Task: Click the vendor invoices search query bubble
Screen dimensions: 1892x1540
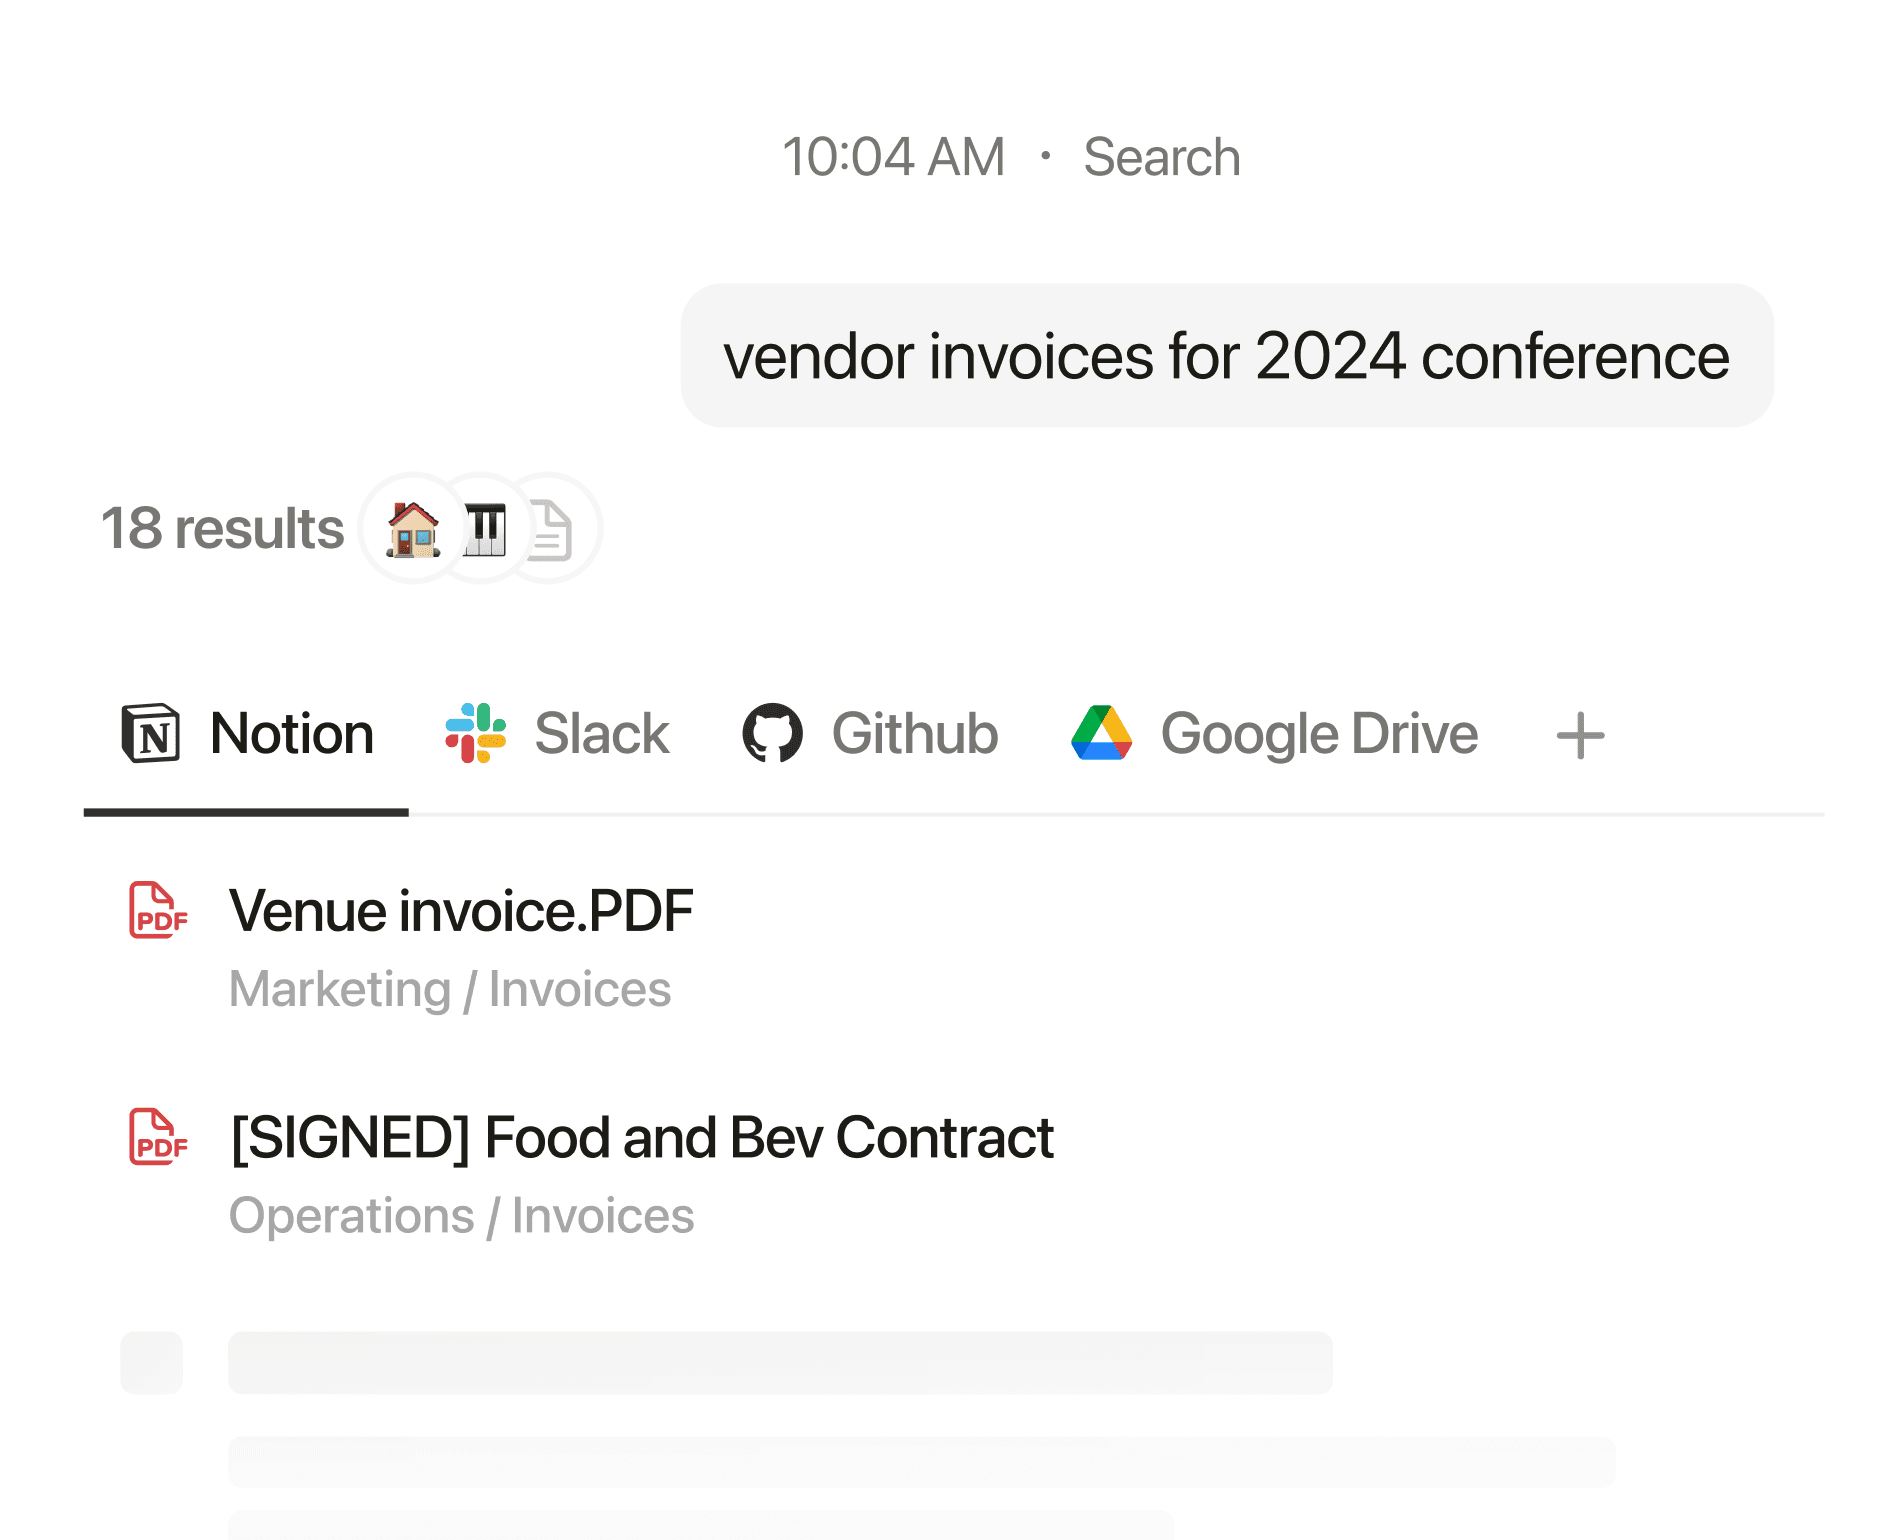Action: tap(1227, 356)
